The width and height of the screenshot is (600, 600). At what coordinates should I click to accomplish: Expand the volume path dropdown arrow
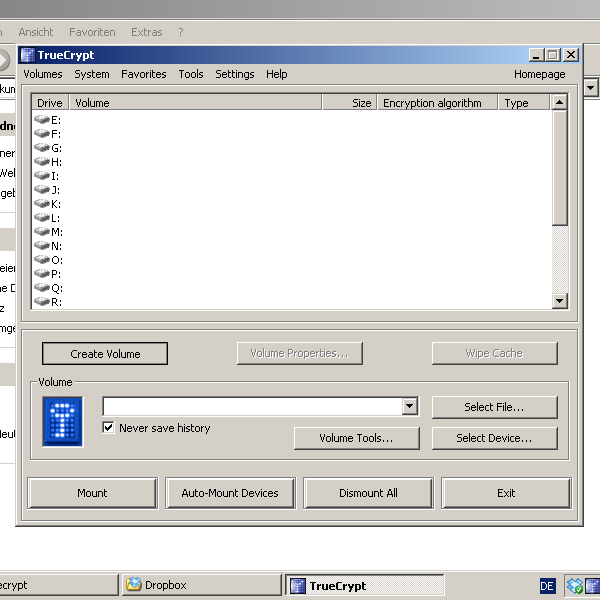click(409, 406)
